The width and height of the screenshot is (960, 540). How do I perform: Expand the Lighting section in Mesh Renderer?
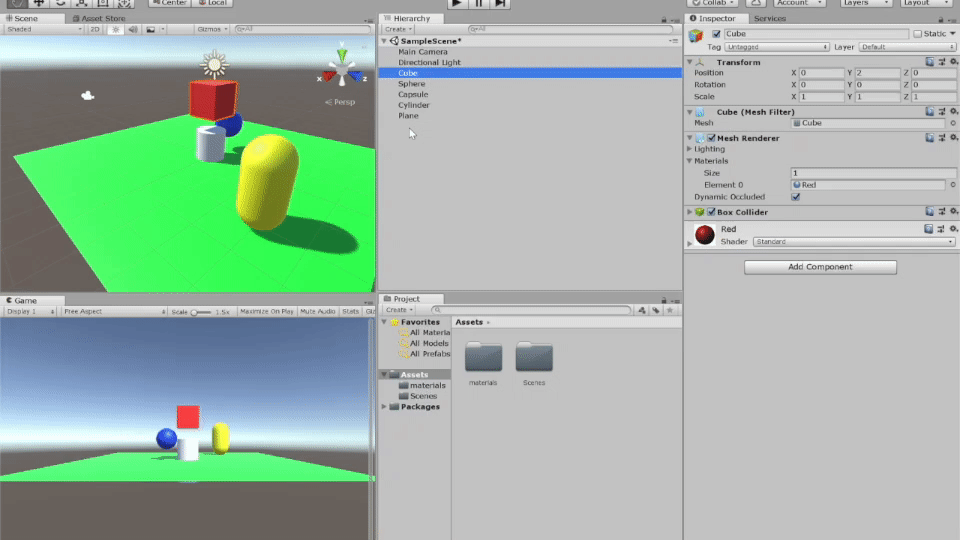coord(689,149)
